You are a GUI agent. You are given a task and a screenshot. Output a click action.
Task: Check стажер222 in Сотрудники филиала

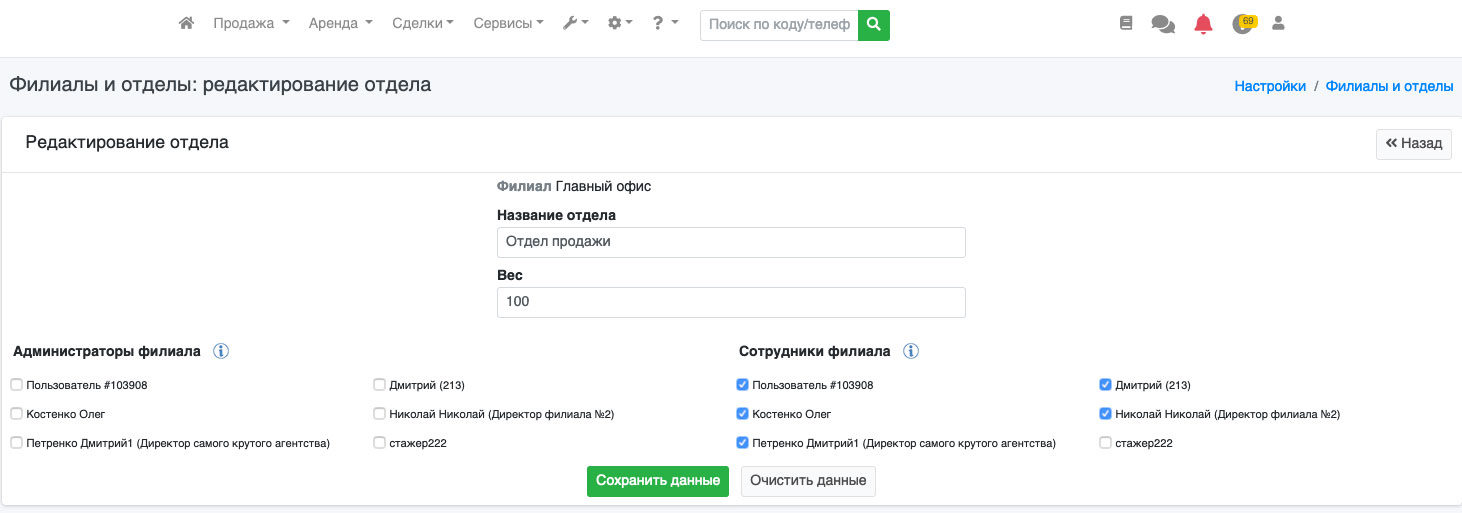(1105, 443)
